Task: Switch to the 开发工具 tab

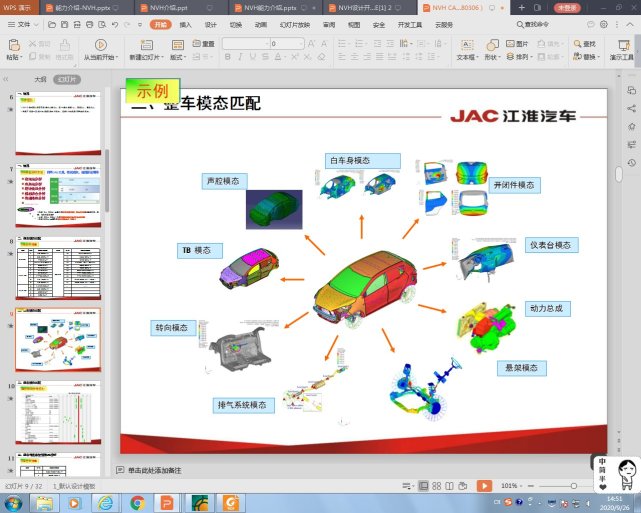Action: pos(410,25)
